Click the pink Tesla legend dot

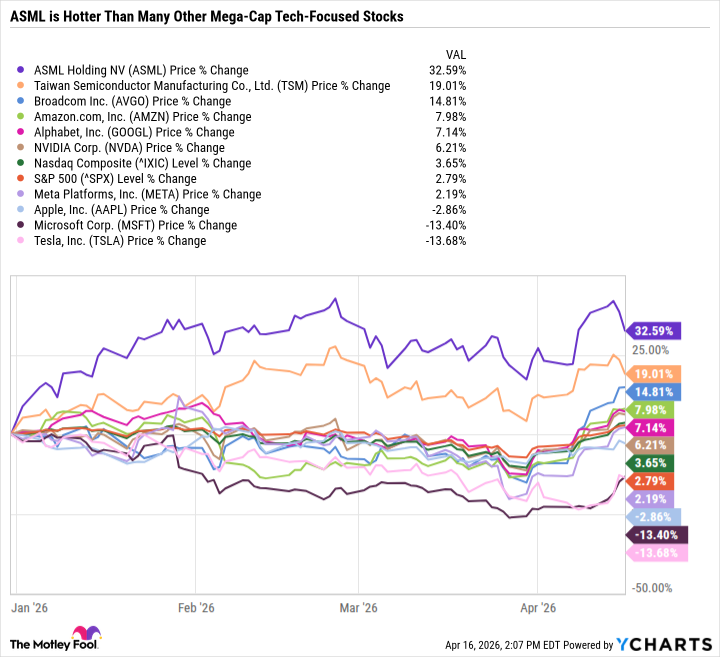point(23,241)
